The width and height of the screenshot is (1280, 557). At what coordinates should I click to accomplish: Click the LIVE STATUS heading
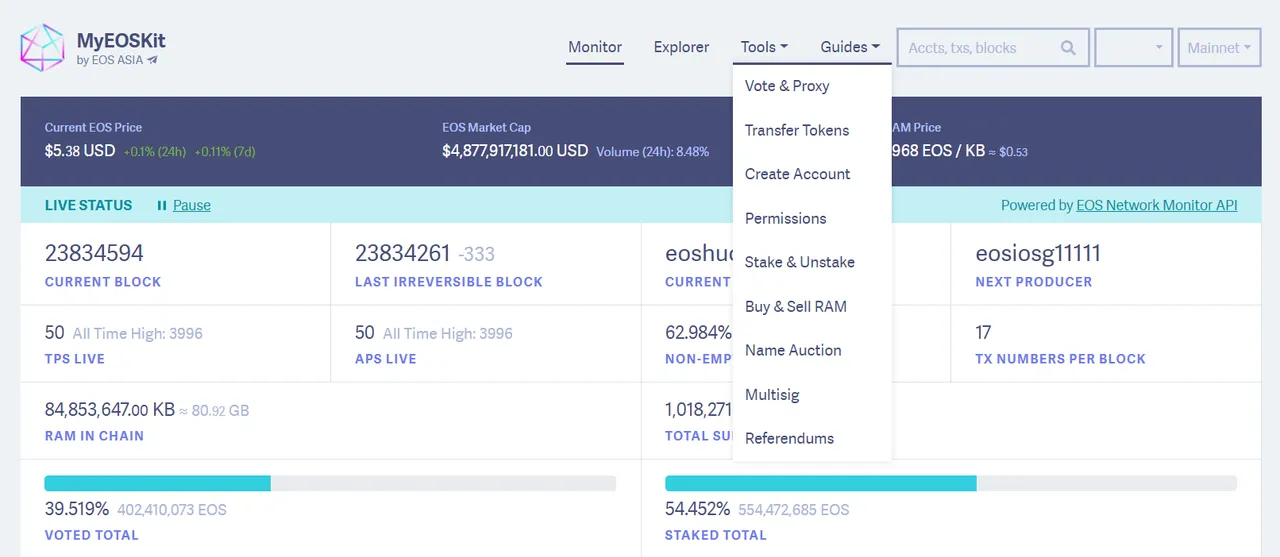click(x=88, y=205)
